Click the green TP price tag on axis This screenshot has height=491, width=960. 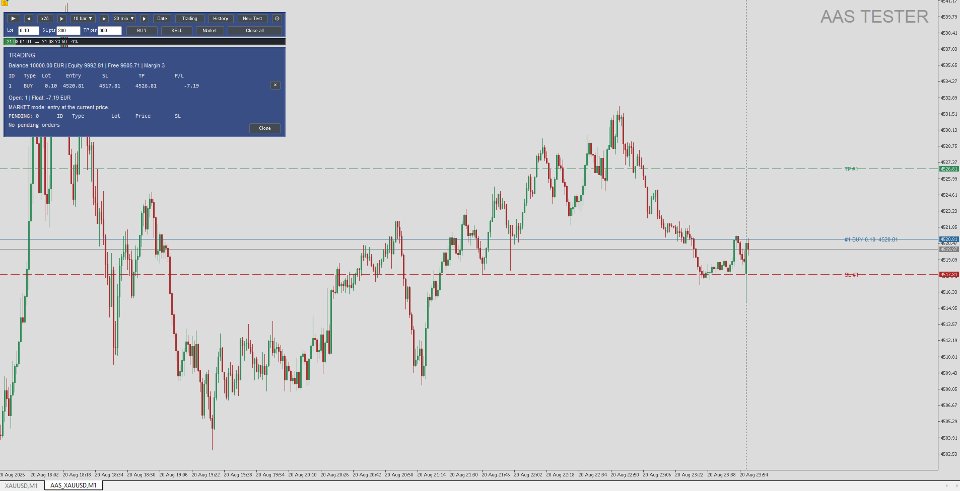[x=949, y=168]
